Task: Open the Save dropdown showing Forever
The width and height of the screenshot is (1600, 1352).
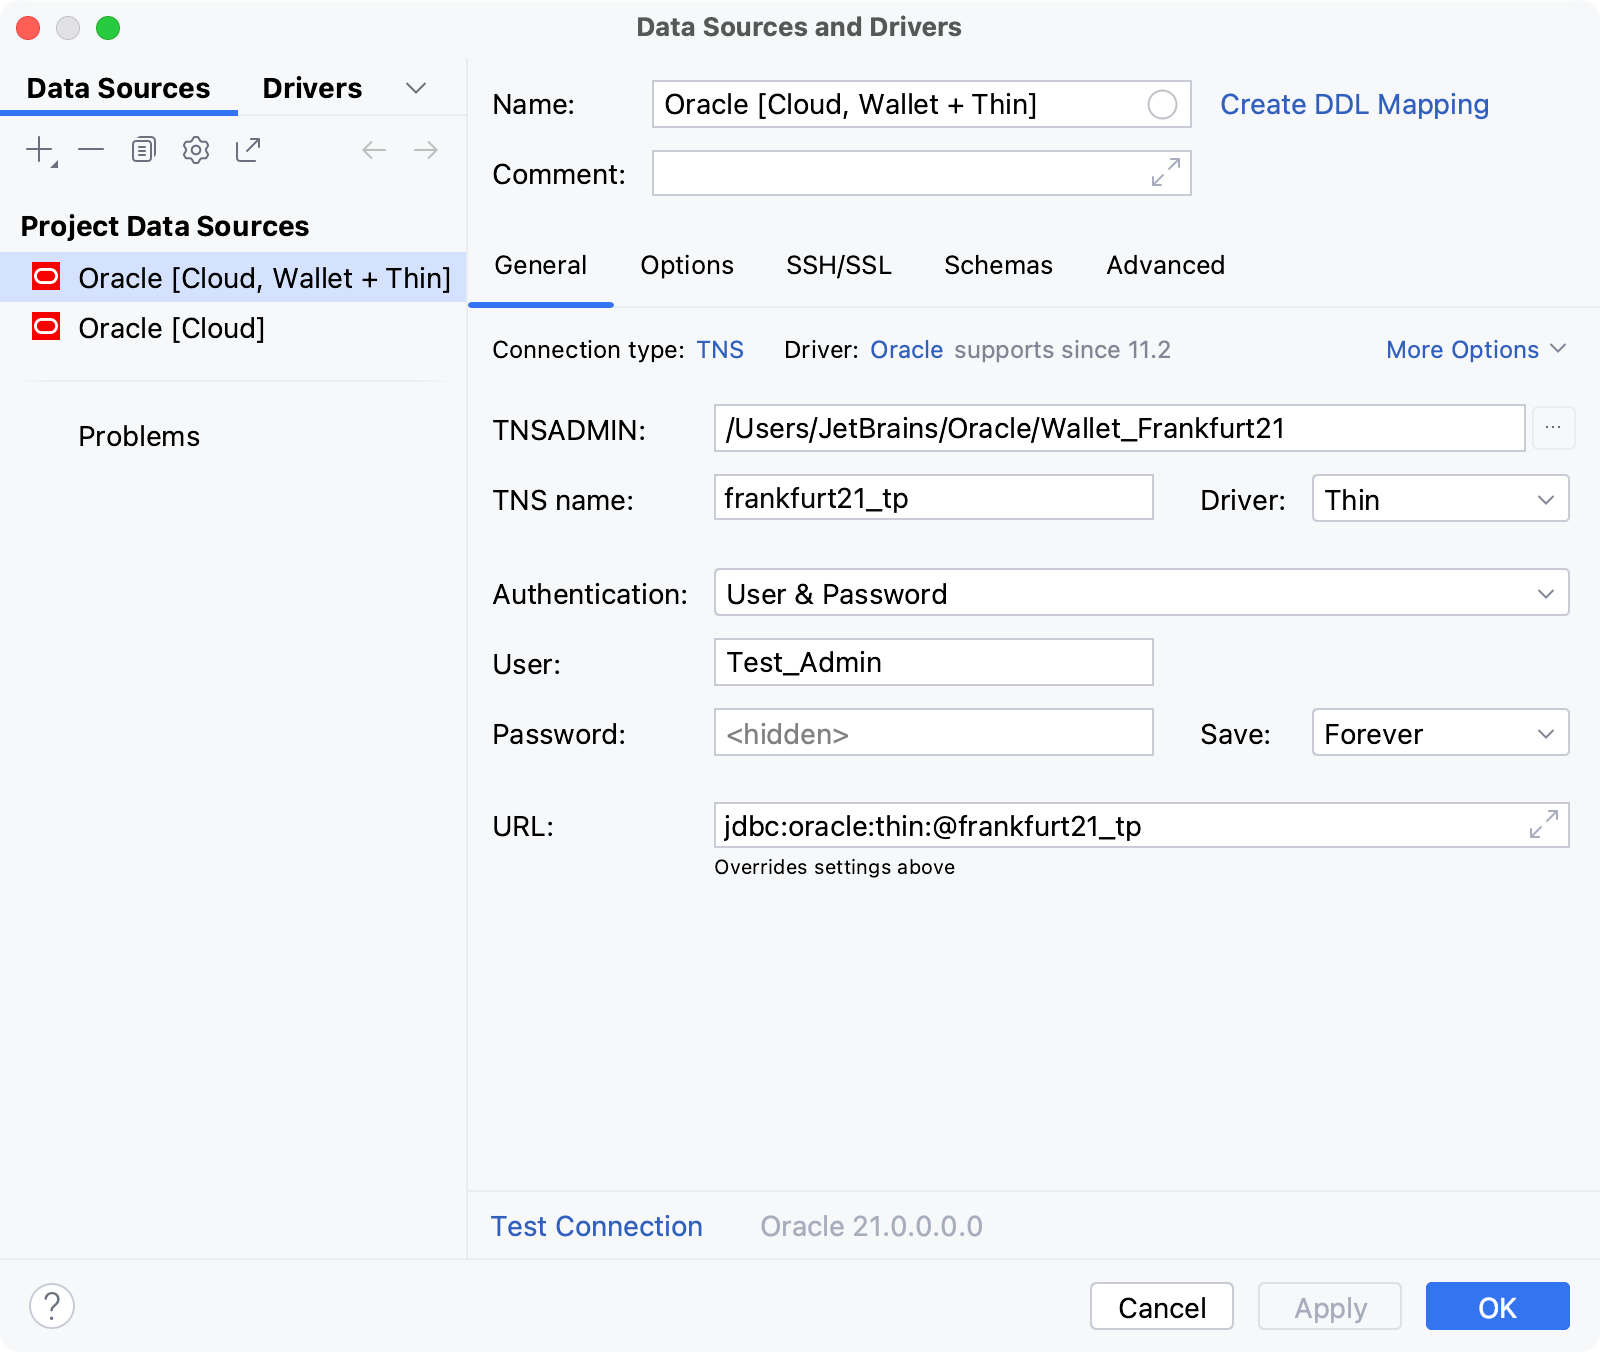Action: coord(1439,732)
